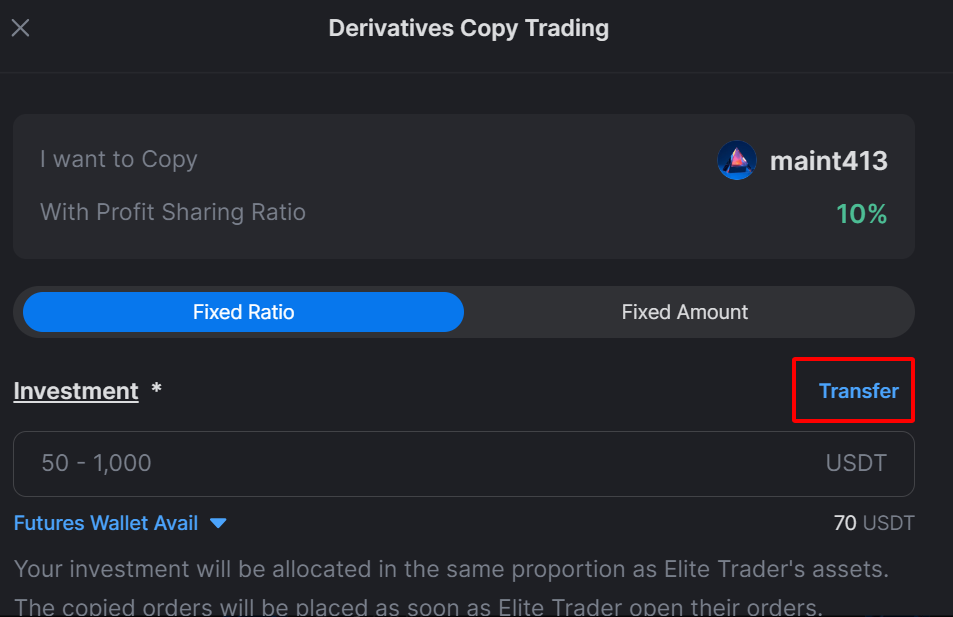Image resolution: width=953 pixels, height=617 pixels.
Task: Click the trader summary card background
Action: (x=464, y=187)
